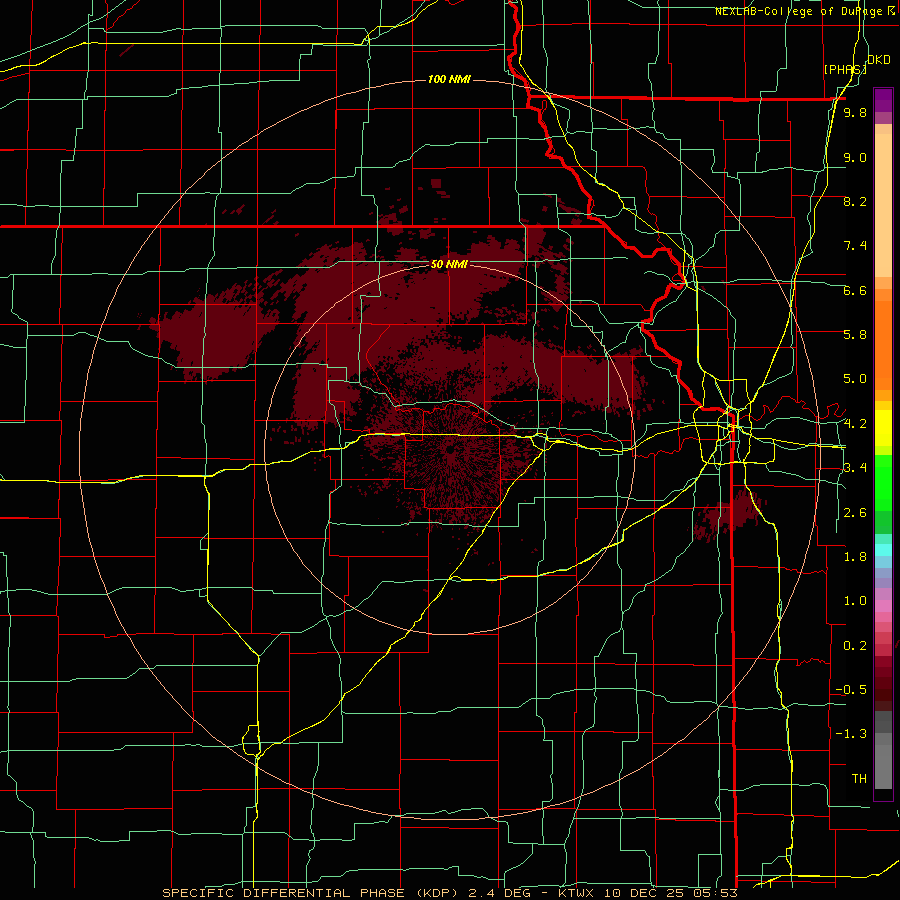
Task: Select the -0.5 scale value
Action: 851,690
